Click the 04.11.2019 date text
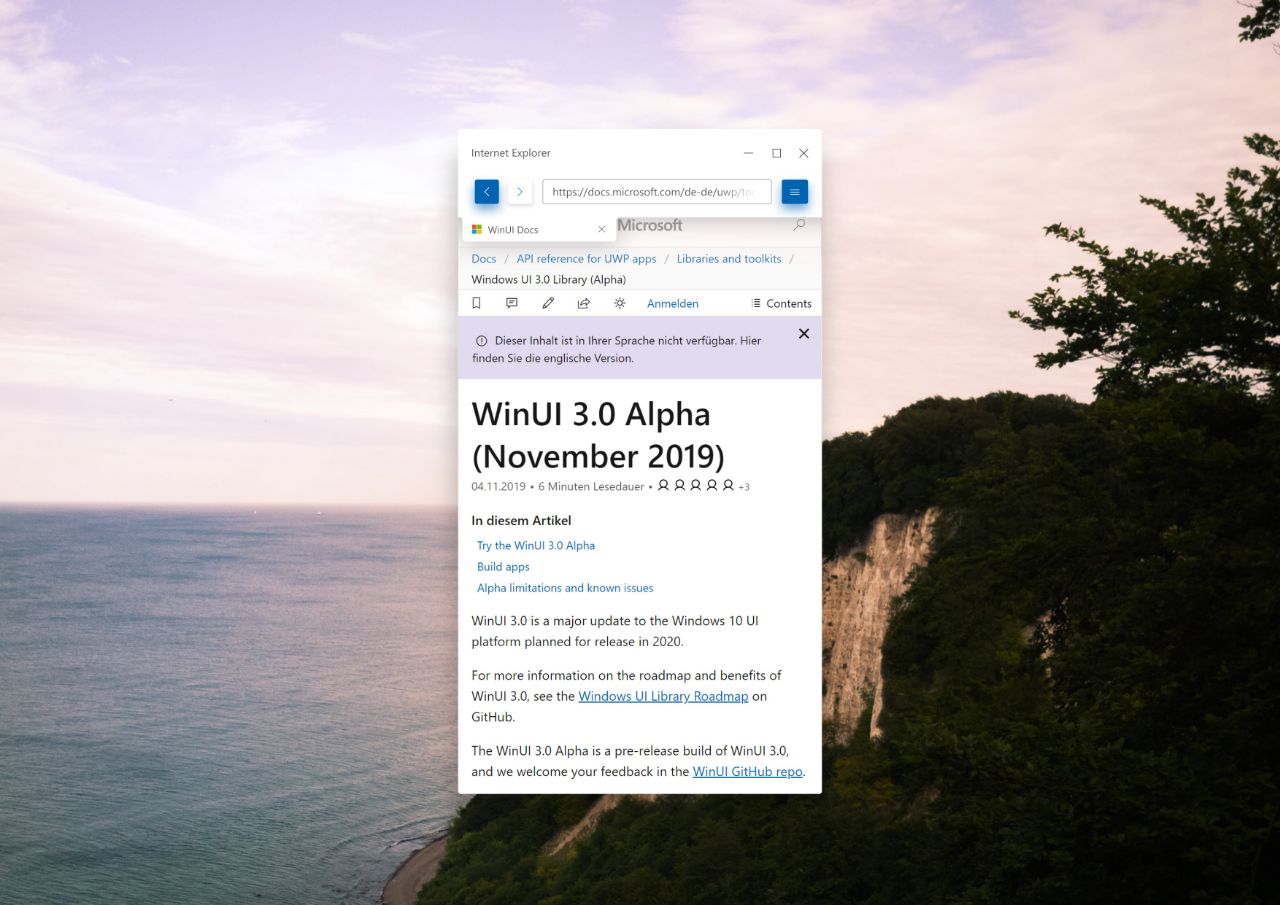Screen dimensions: 1280x905 (498, 487)
